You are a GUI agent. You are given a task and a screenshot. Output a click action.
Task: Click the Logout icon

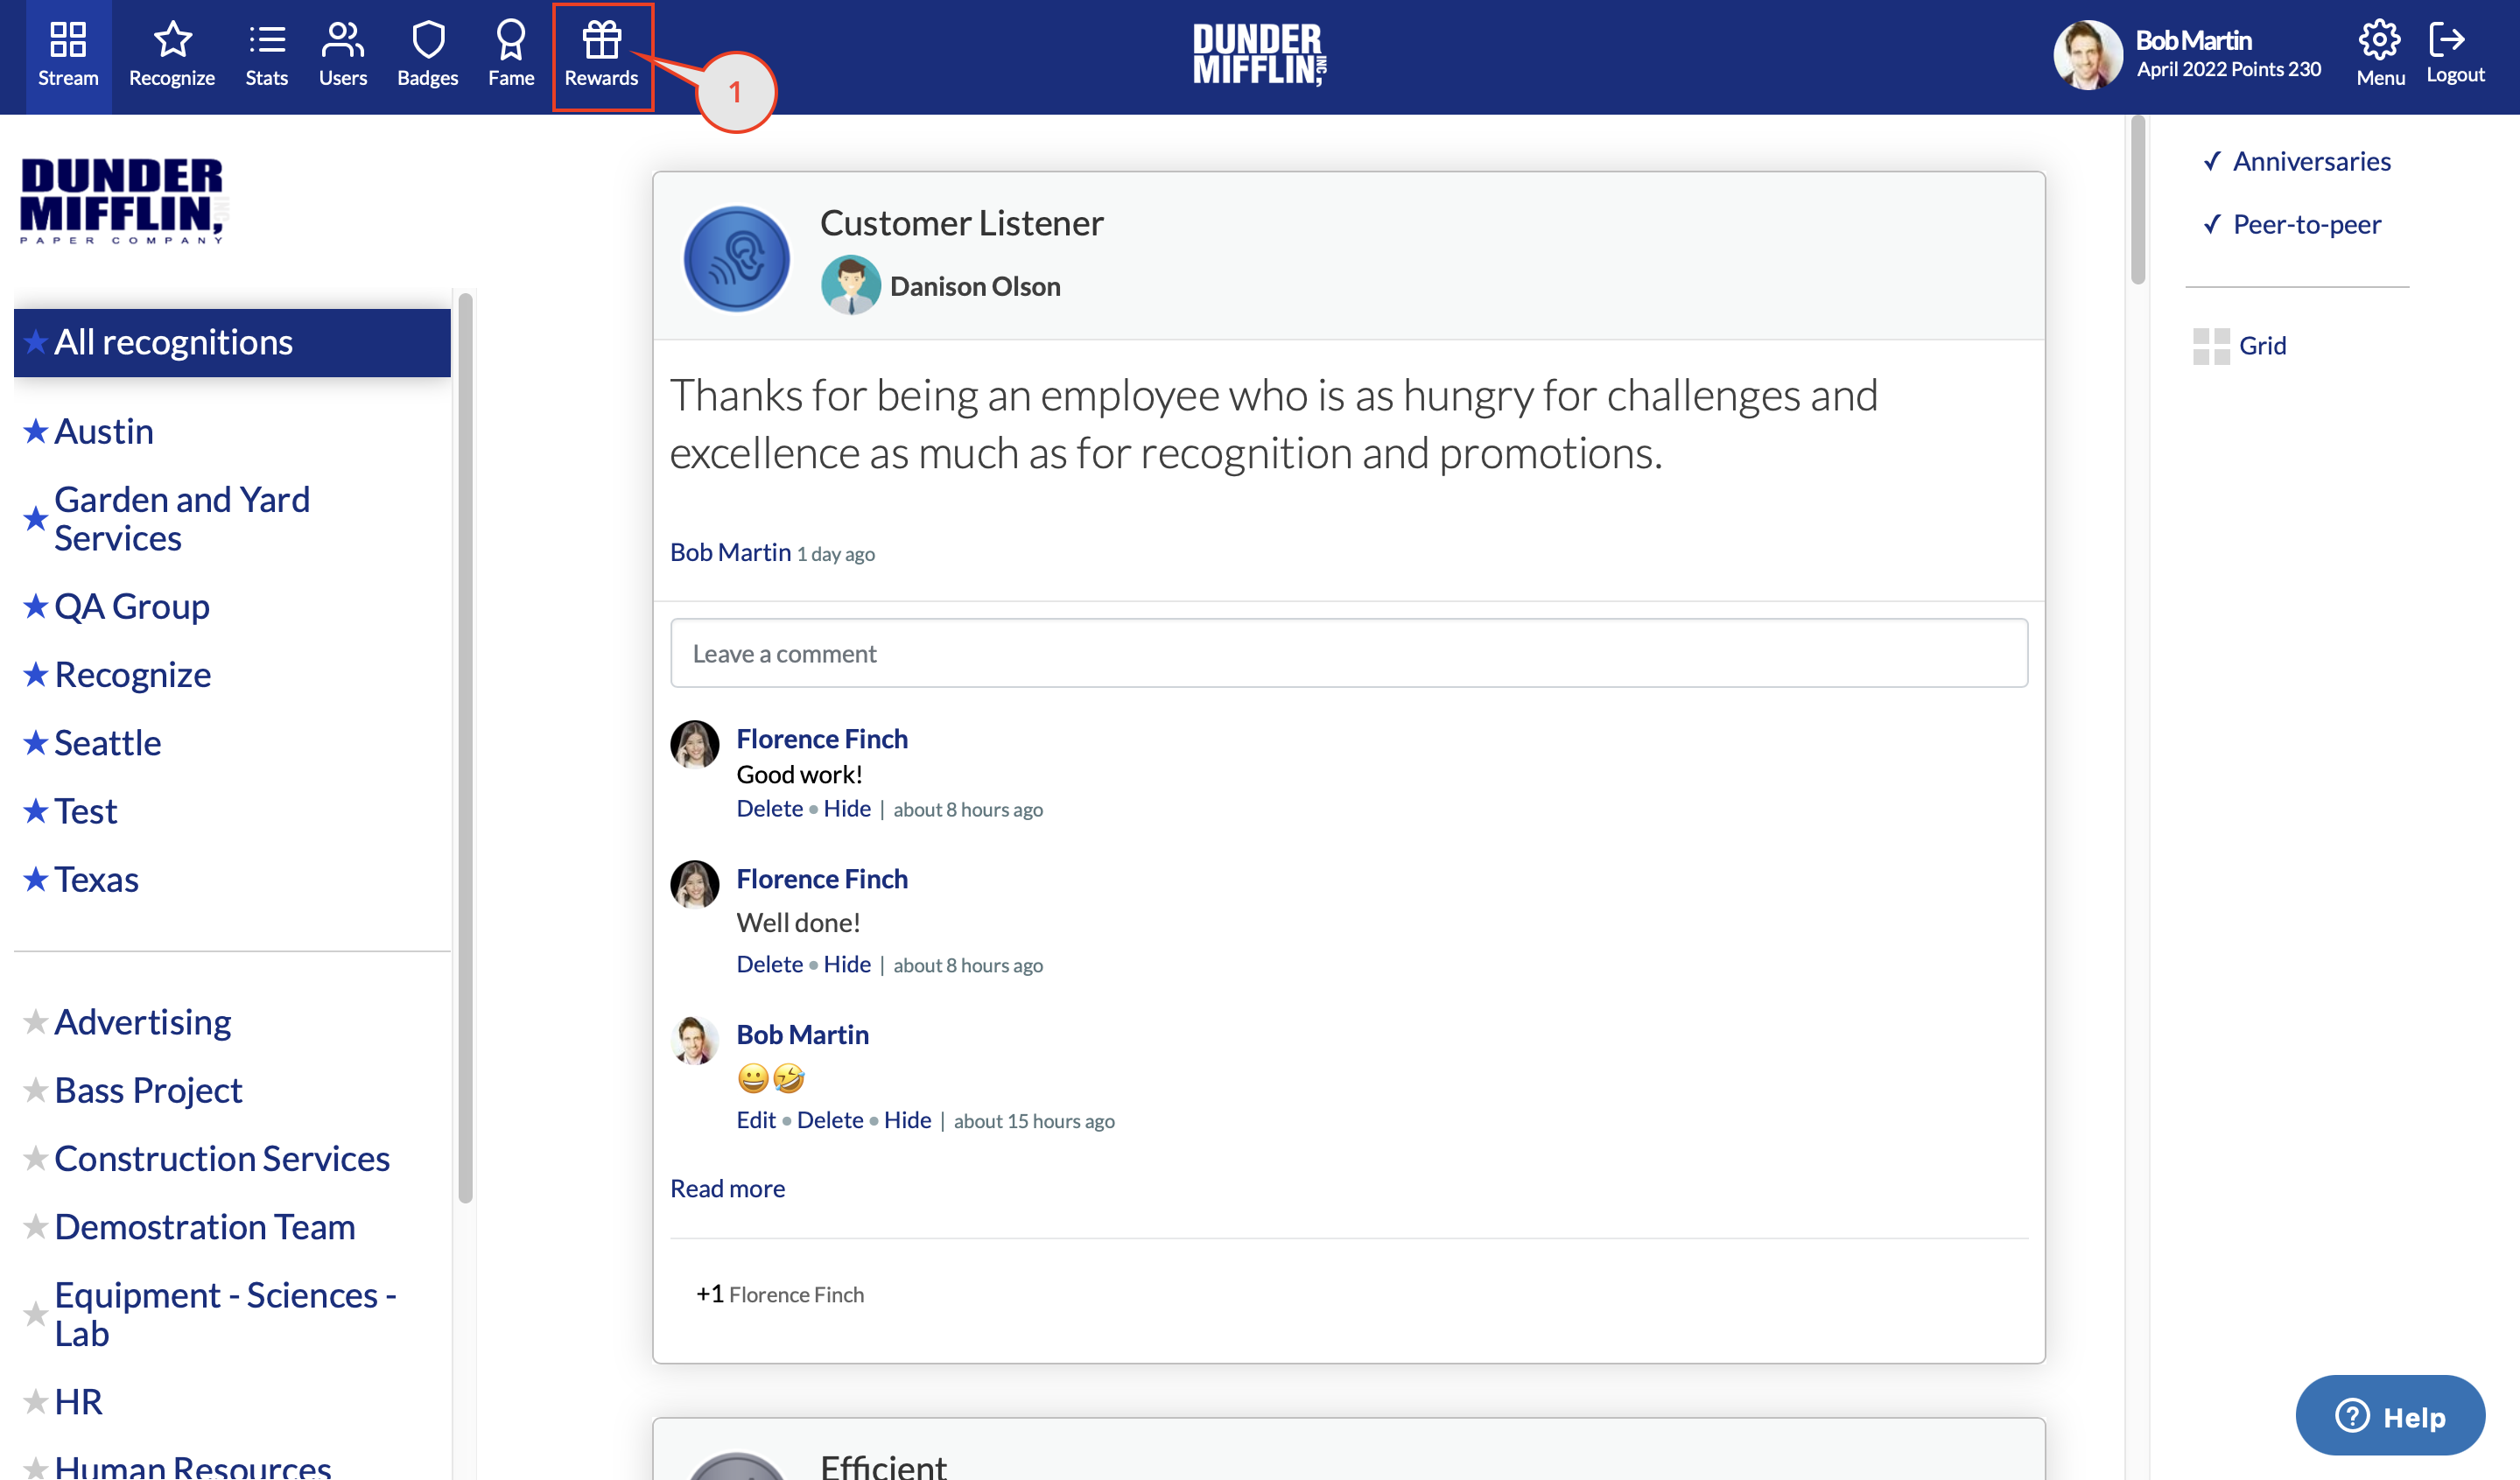click(2447, 40)
